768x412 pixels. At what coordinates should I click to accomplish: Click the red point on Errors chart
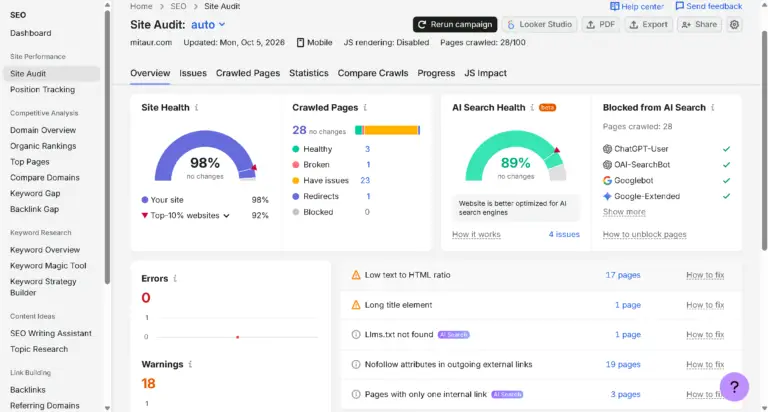(238, 337)
